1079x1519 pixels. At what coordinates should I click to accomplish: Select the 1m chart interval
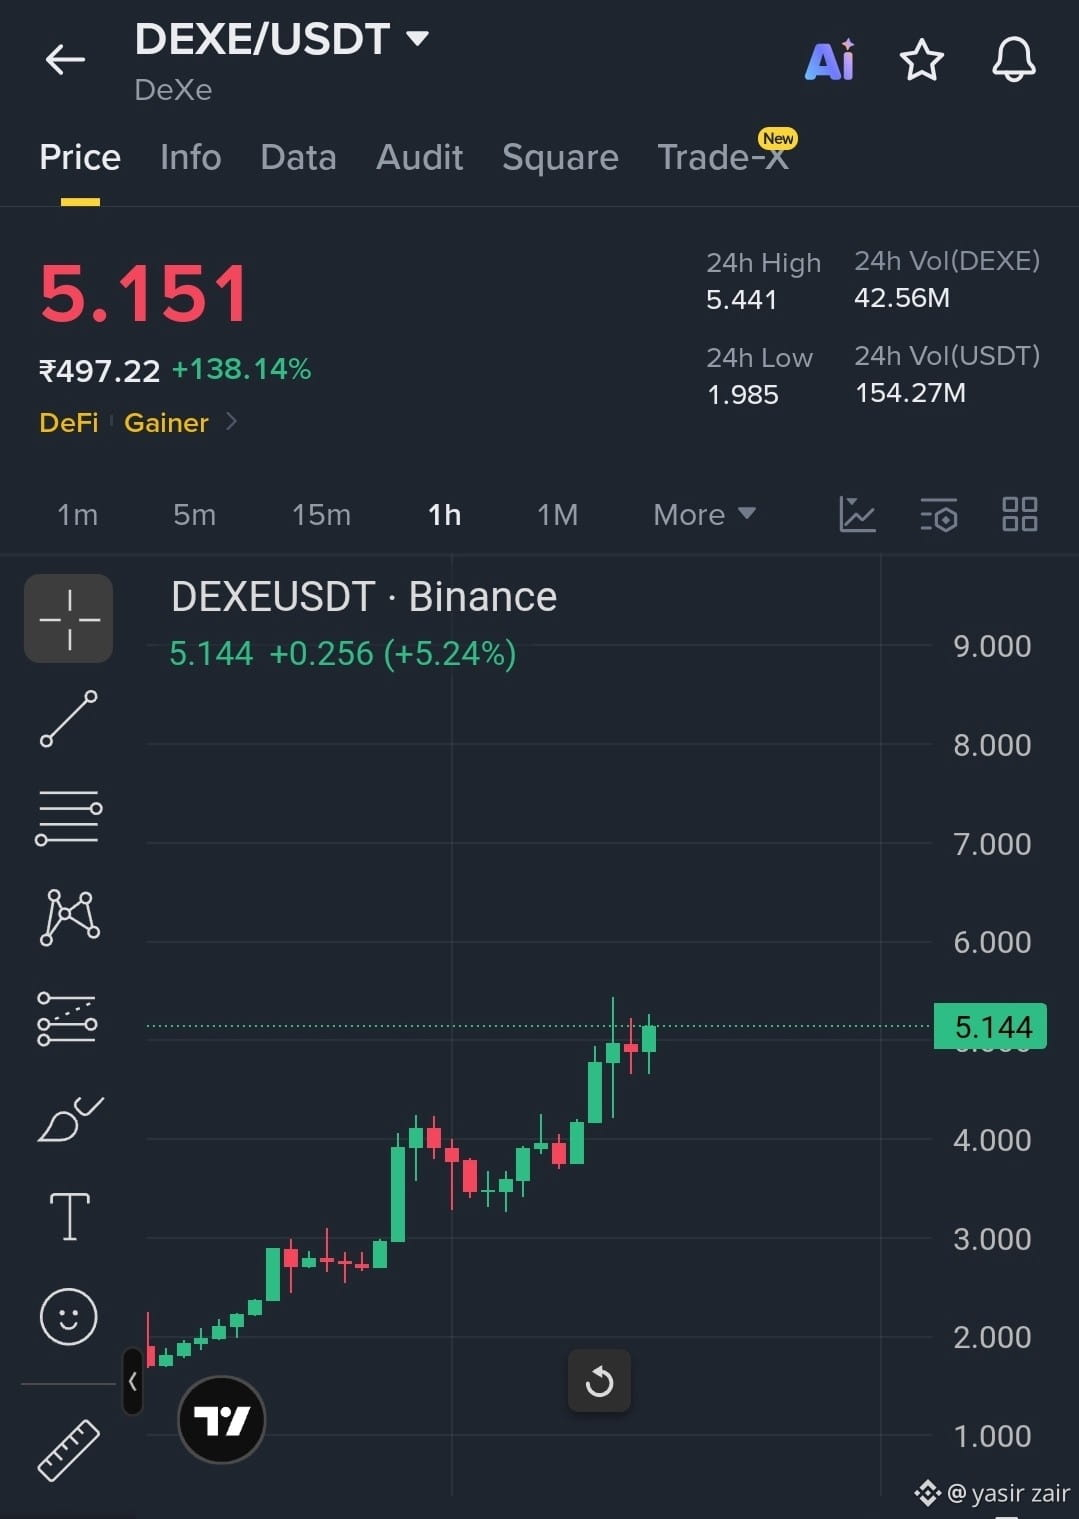click(77, 515)
